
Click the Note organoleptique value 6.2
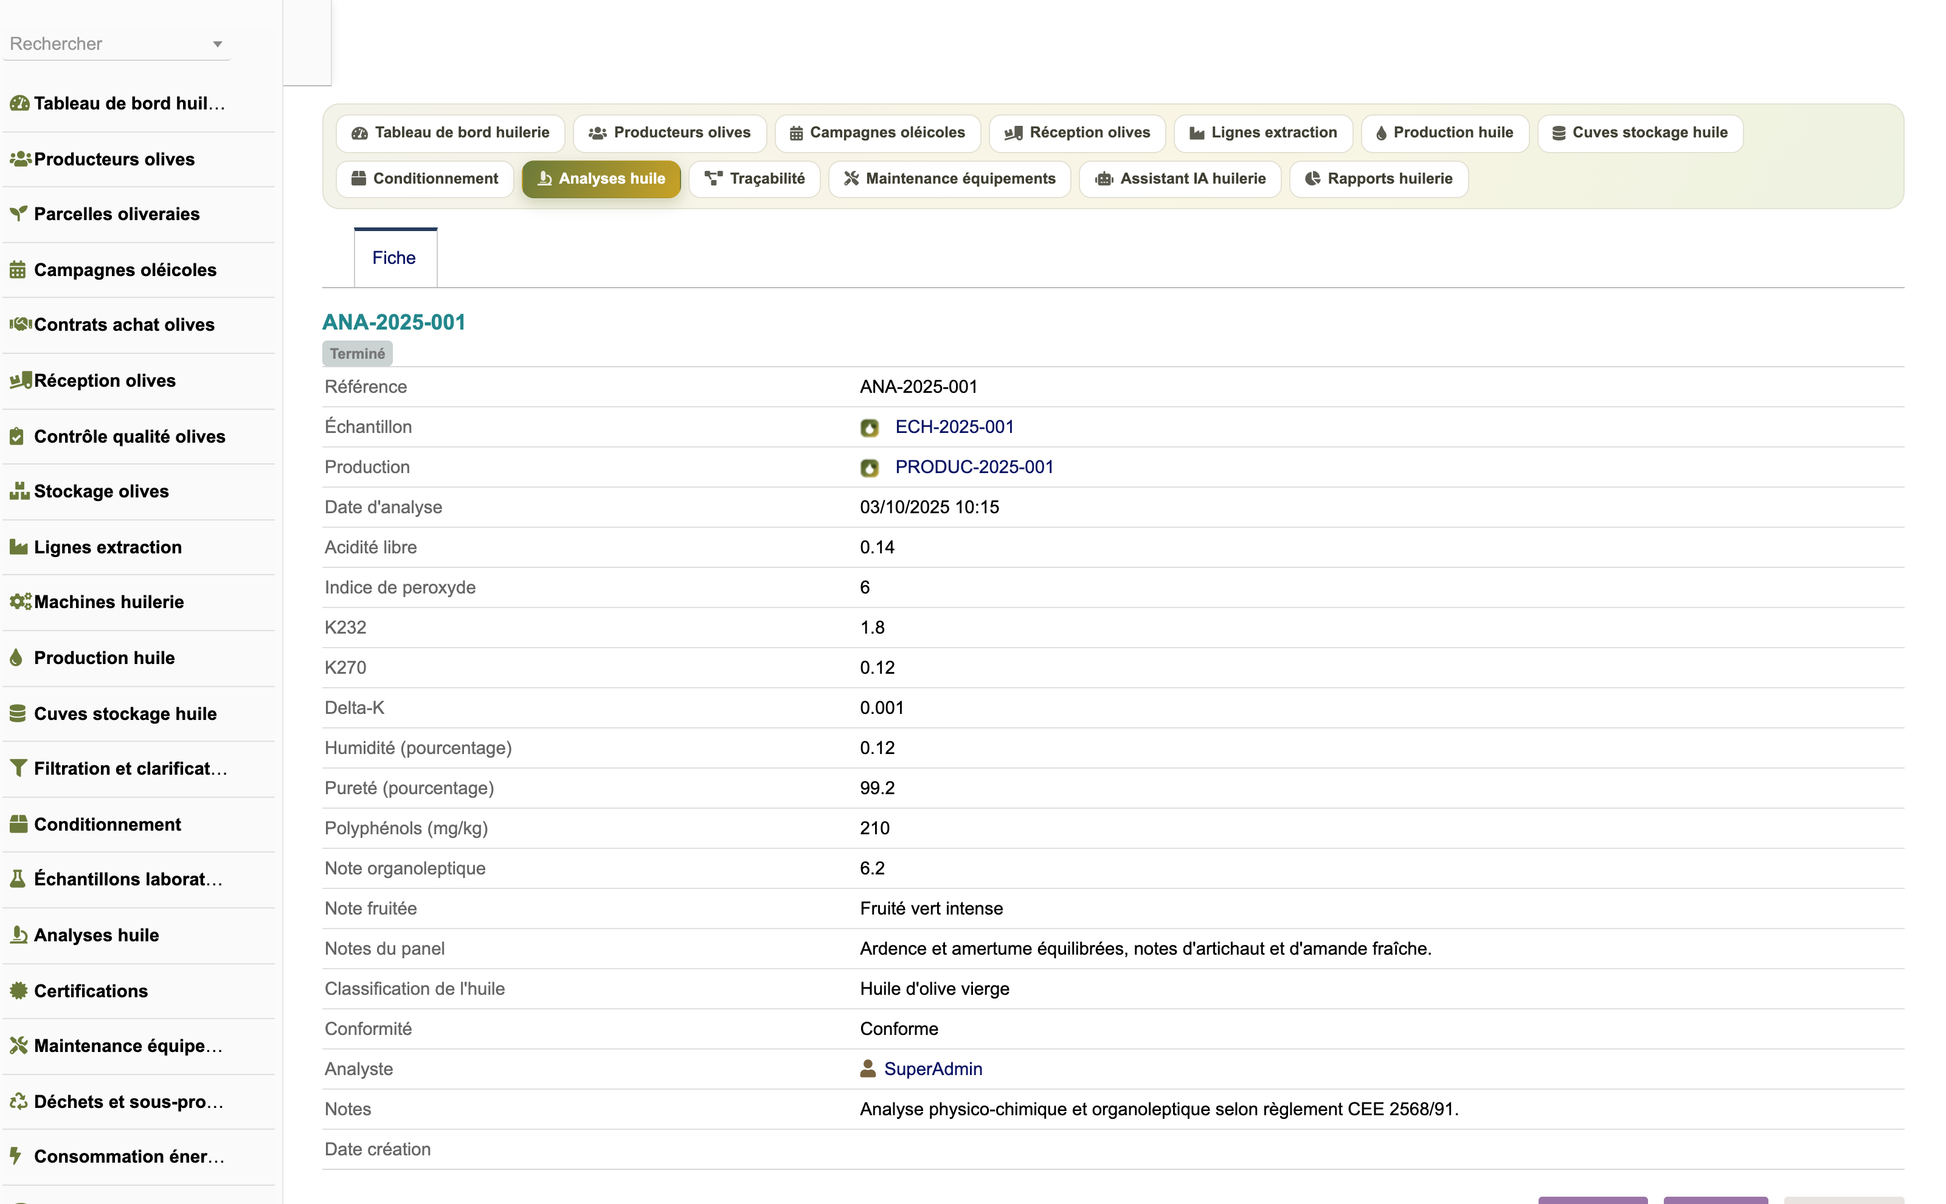(872, 868)
